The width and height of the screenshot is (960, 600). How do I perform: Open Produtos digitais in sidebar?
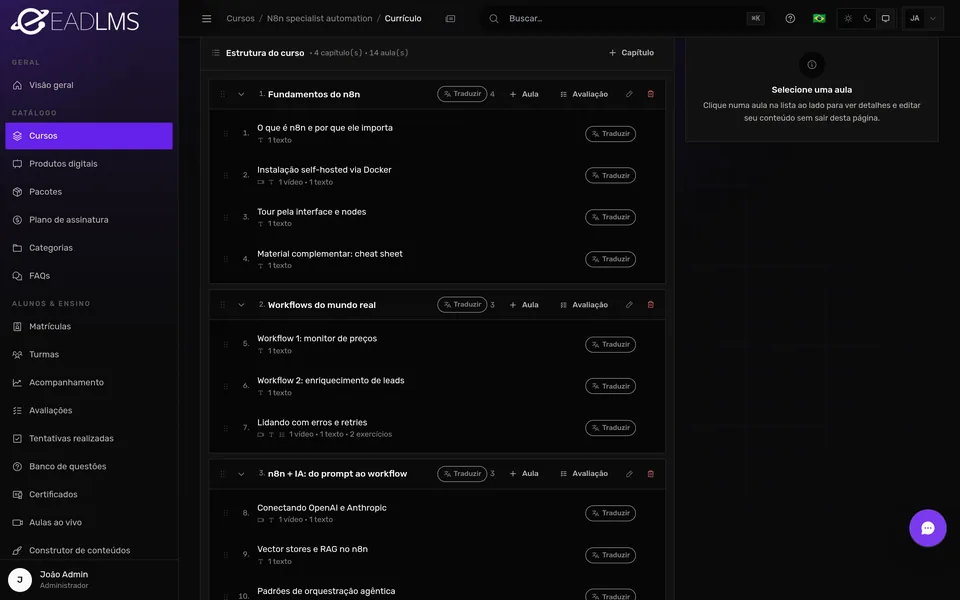click(89, 163)
